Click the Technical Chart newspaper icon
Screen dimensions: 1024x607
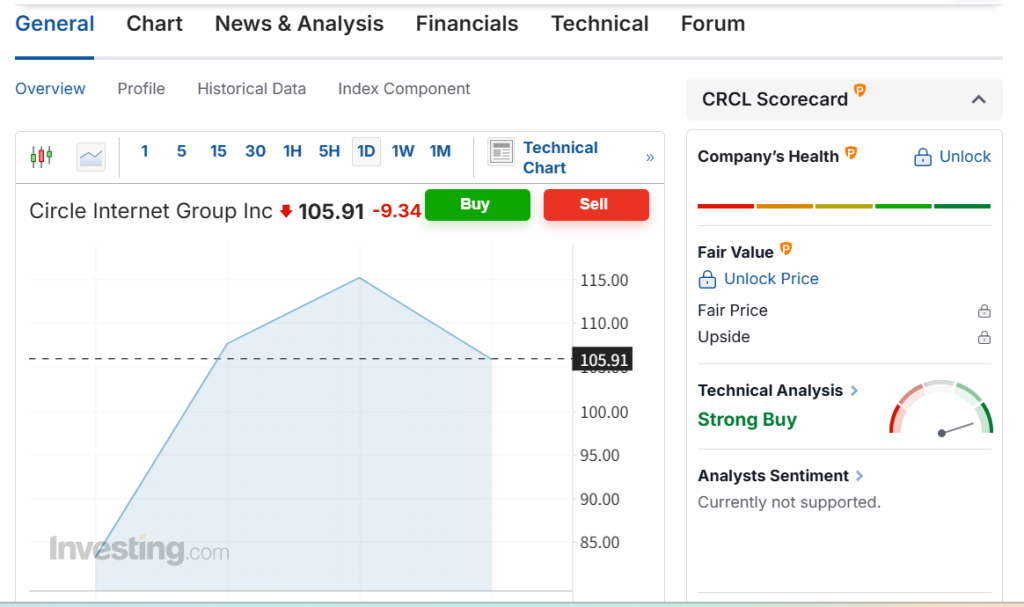[501, 152]
